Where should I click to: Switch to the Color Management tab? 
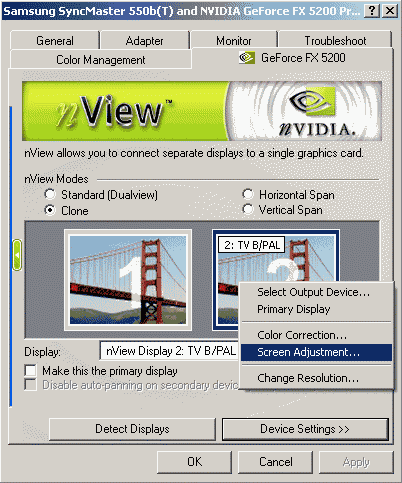click(101, 60)
